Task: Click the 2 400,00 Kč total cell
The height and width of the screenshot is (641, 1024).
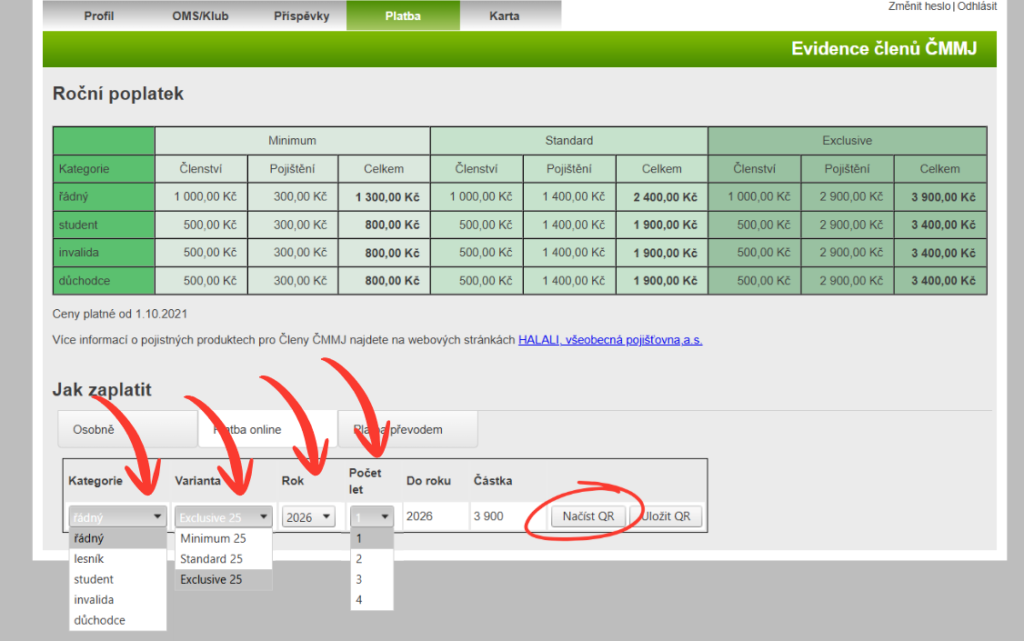Action: click(x=662, y=196)
